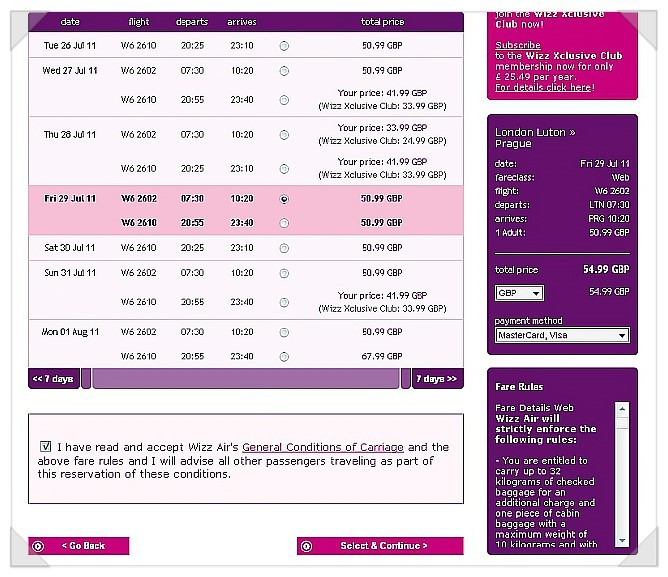668x577 pixels.
Task: Click the date column header
Action: [x=70, y=22]
